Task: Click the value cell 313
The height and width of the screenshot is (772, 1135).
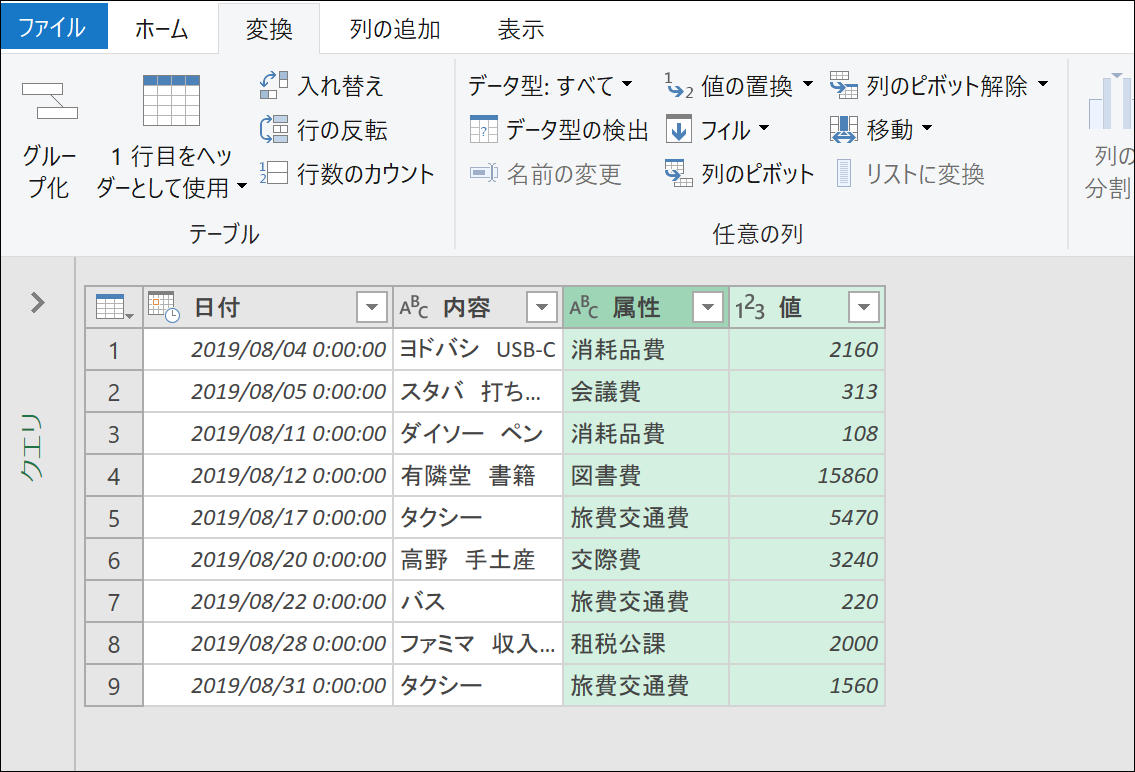Action: [807, 391]
